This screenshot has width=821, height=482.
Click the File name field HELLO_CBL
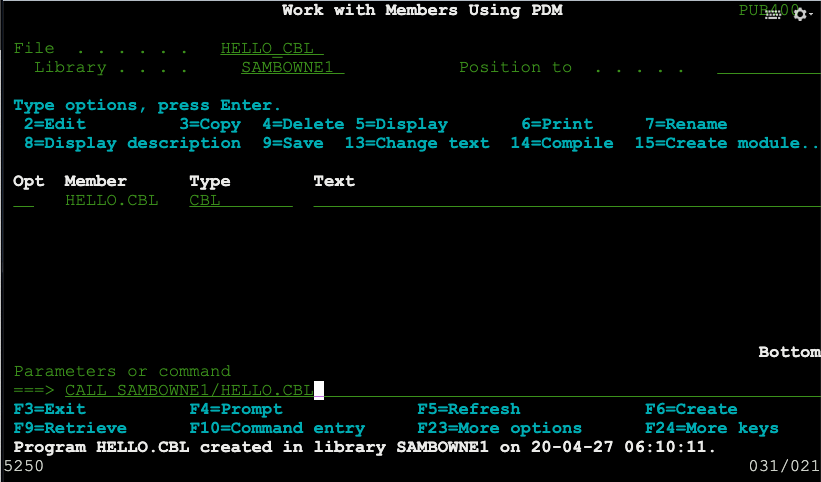[272, 48]
